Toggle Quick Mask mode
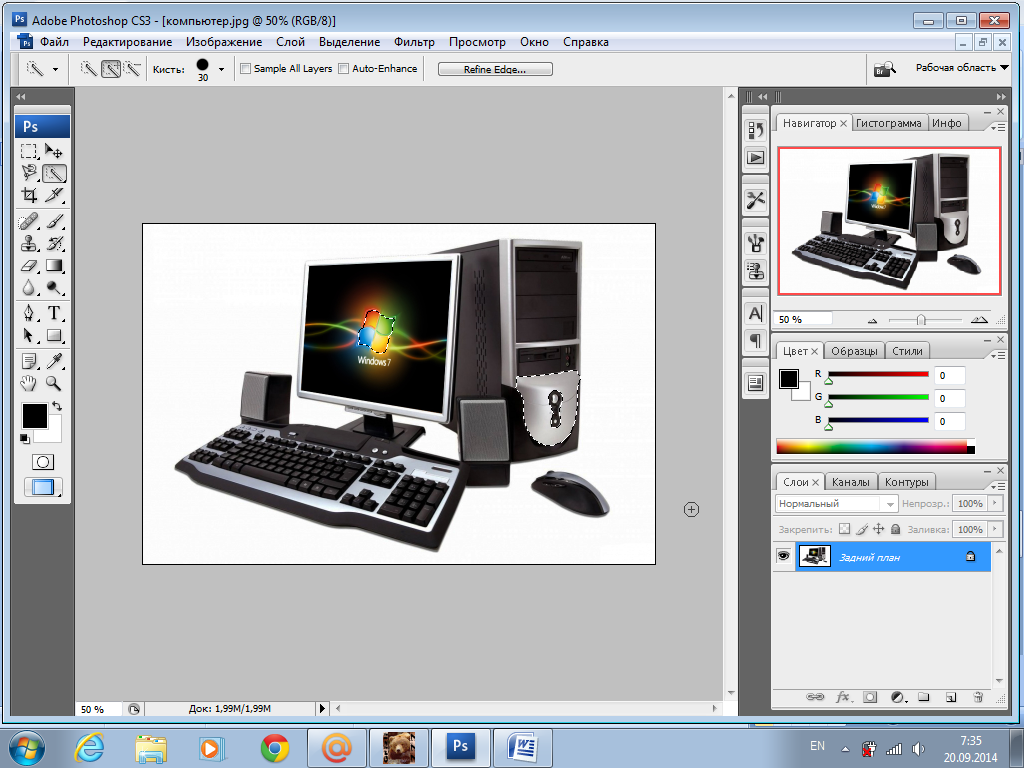1024x768 pixels. tap(42, 462)
